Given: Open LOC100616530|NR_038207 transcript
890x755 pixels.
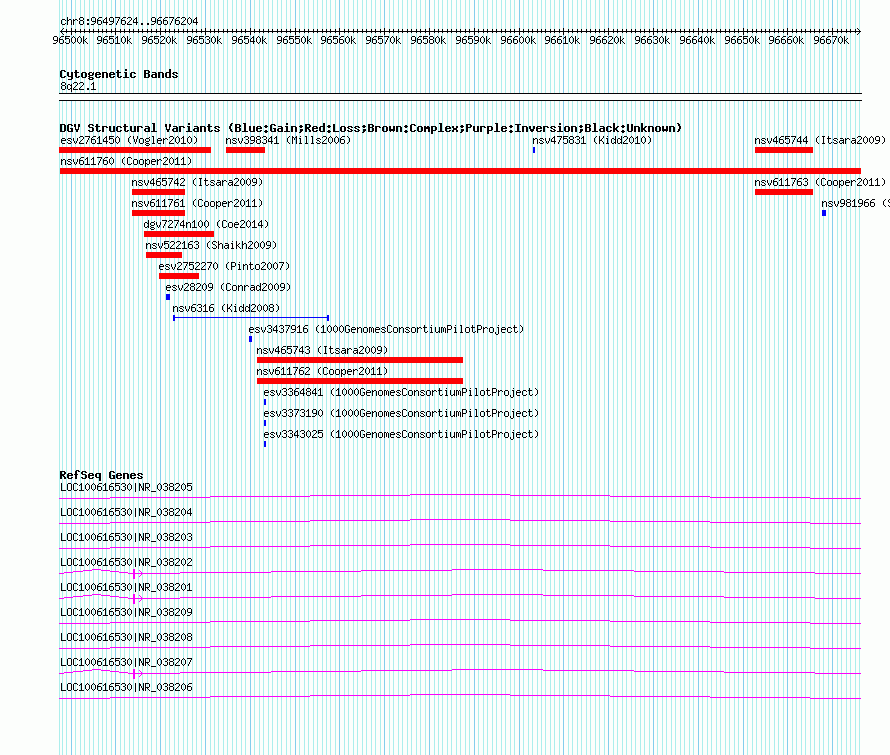Looking at the screenshot, I should 126,662.
